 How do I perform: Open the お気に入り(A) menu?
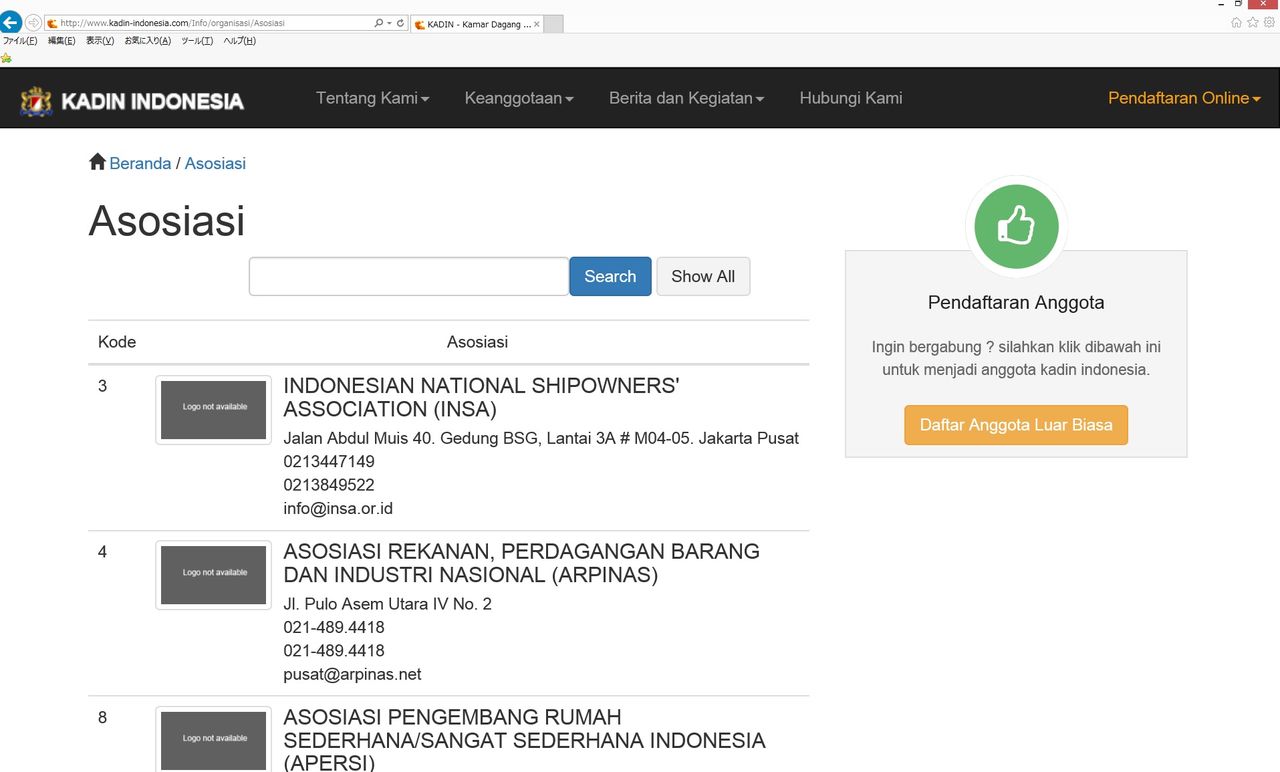[148, 41]
